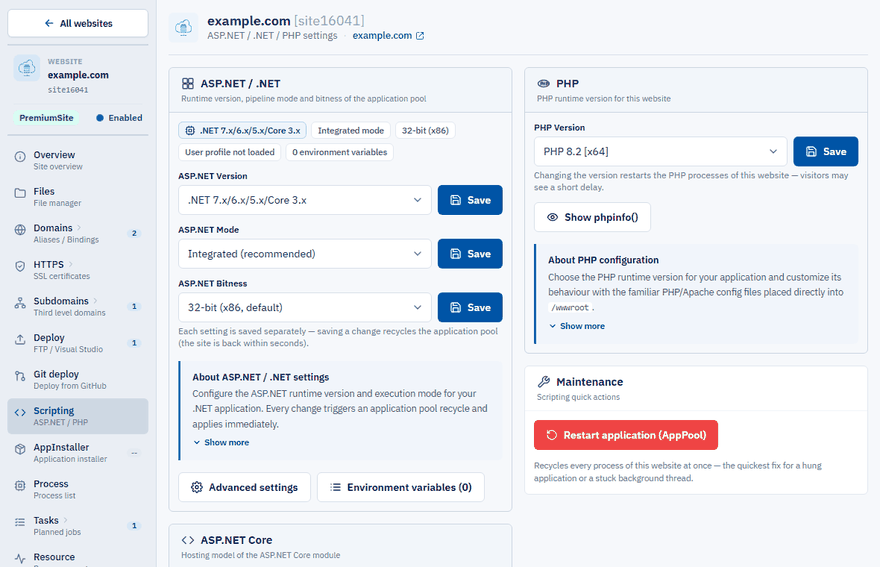
Task: Click the Maintenance wrench icon
Action: [543, 382]
